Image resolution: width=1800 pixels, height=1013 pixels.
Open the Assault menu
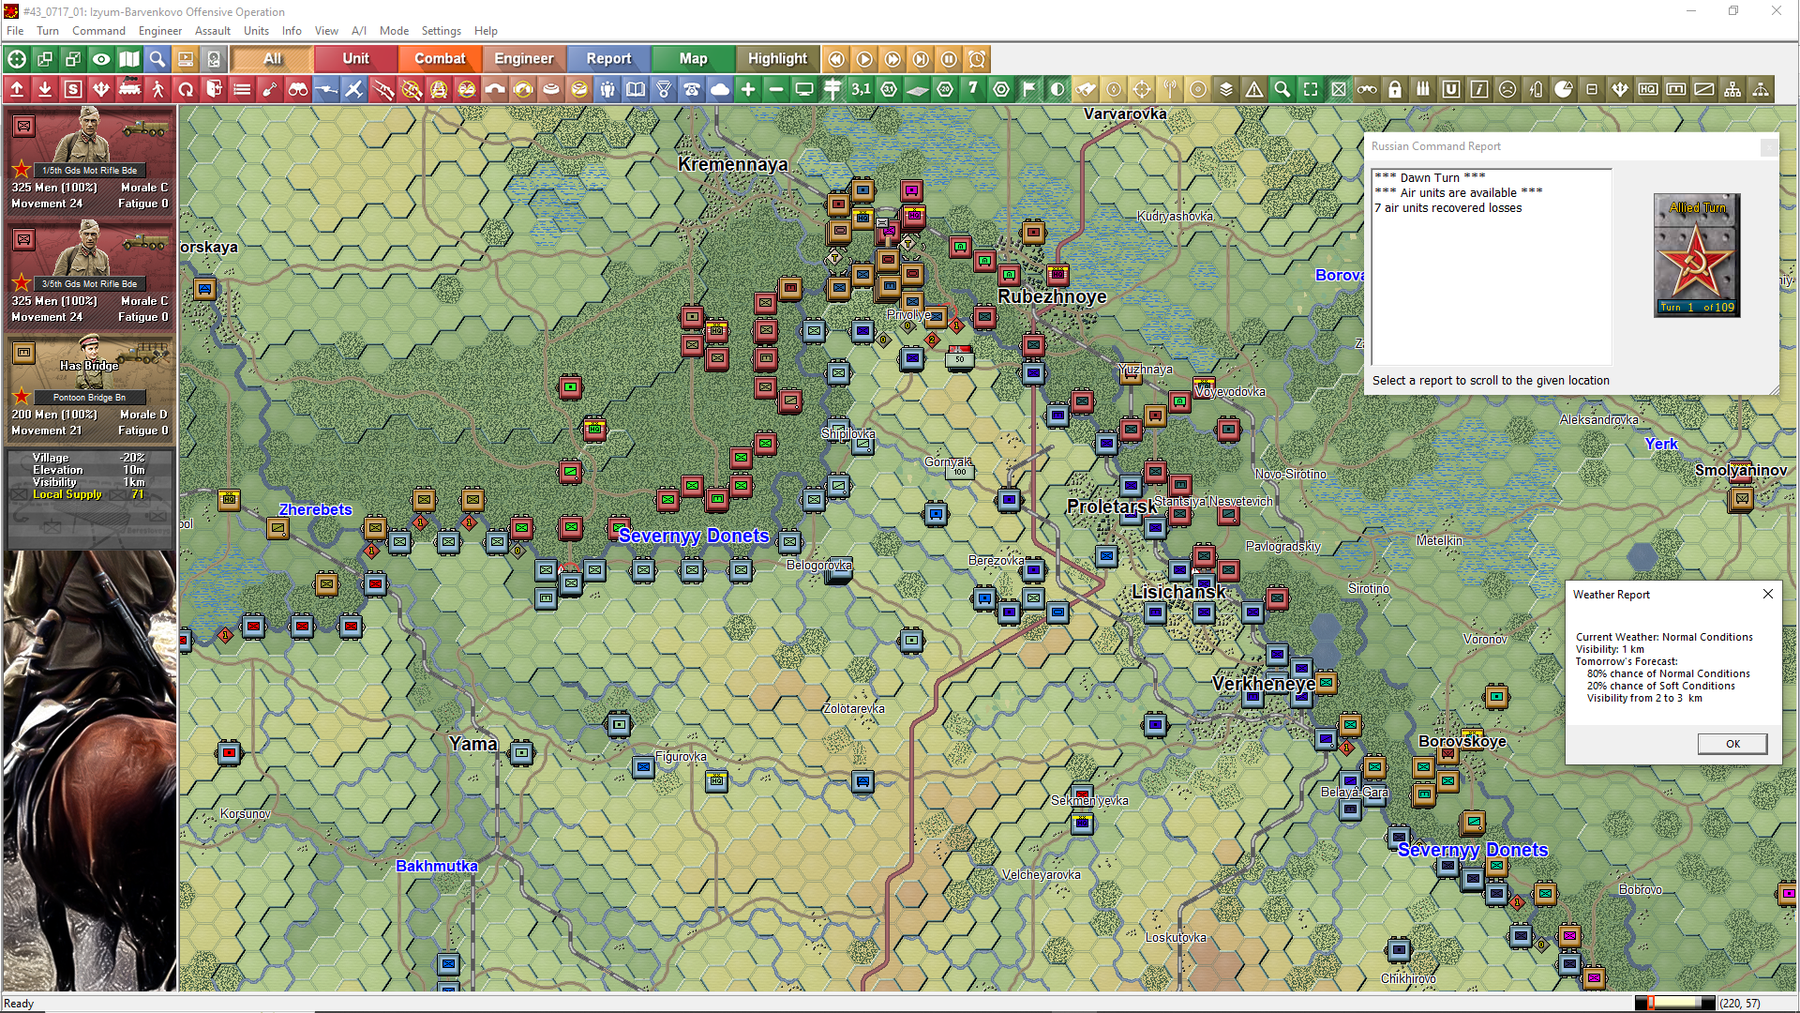coord(212,31)
